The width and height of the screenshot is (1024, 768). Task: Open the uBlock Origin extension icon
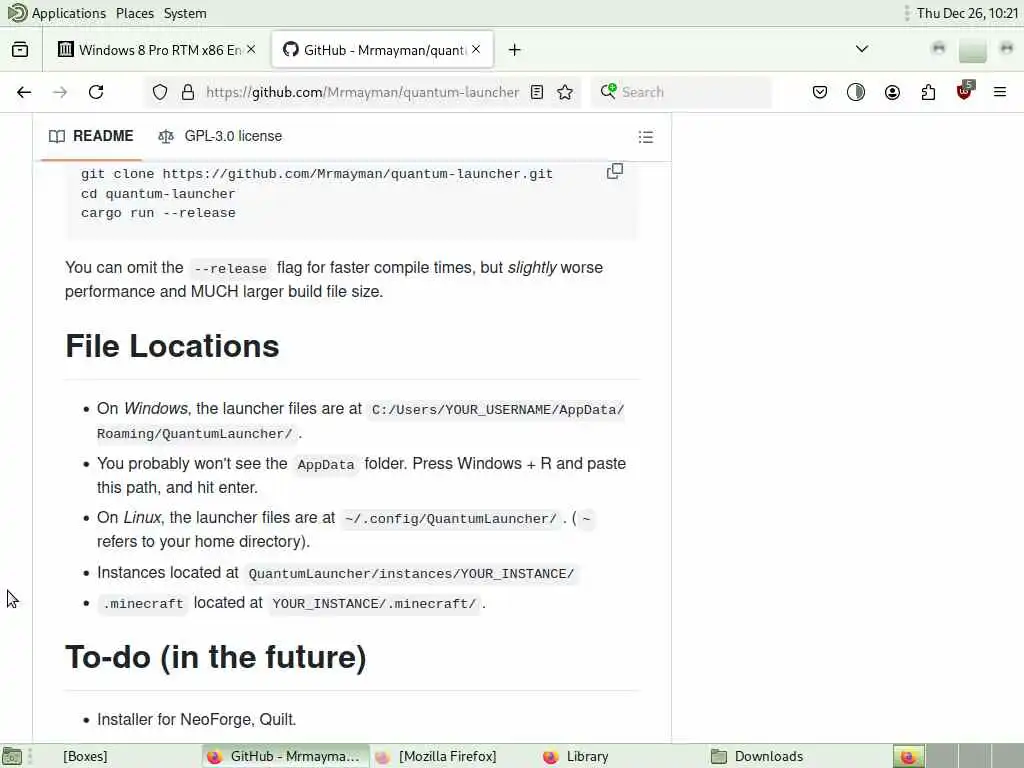[965, 91]
